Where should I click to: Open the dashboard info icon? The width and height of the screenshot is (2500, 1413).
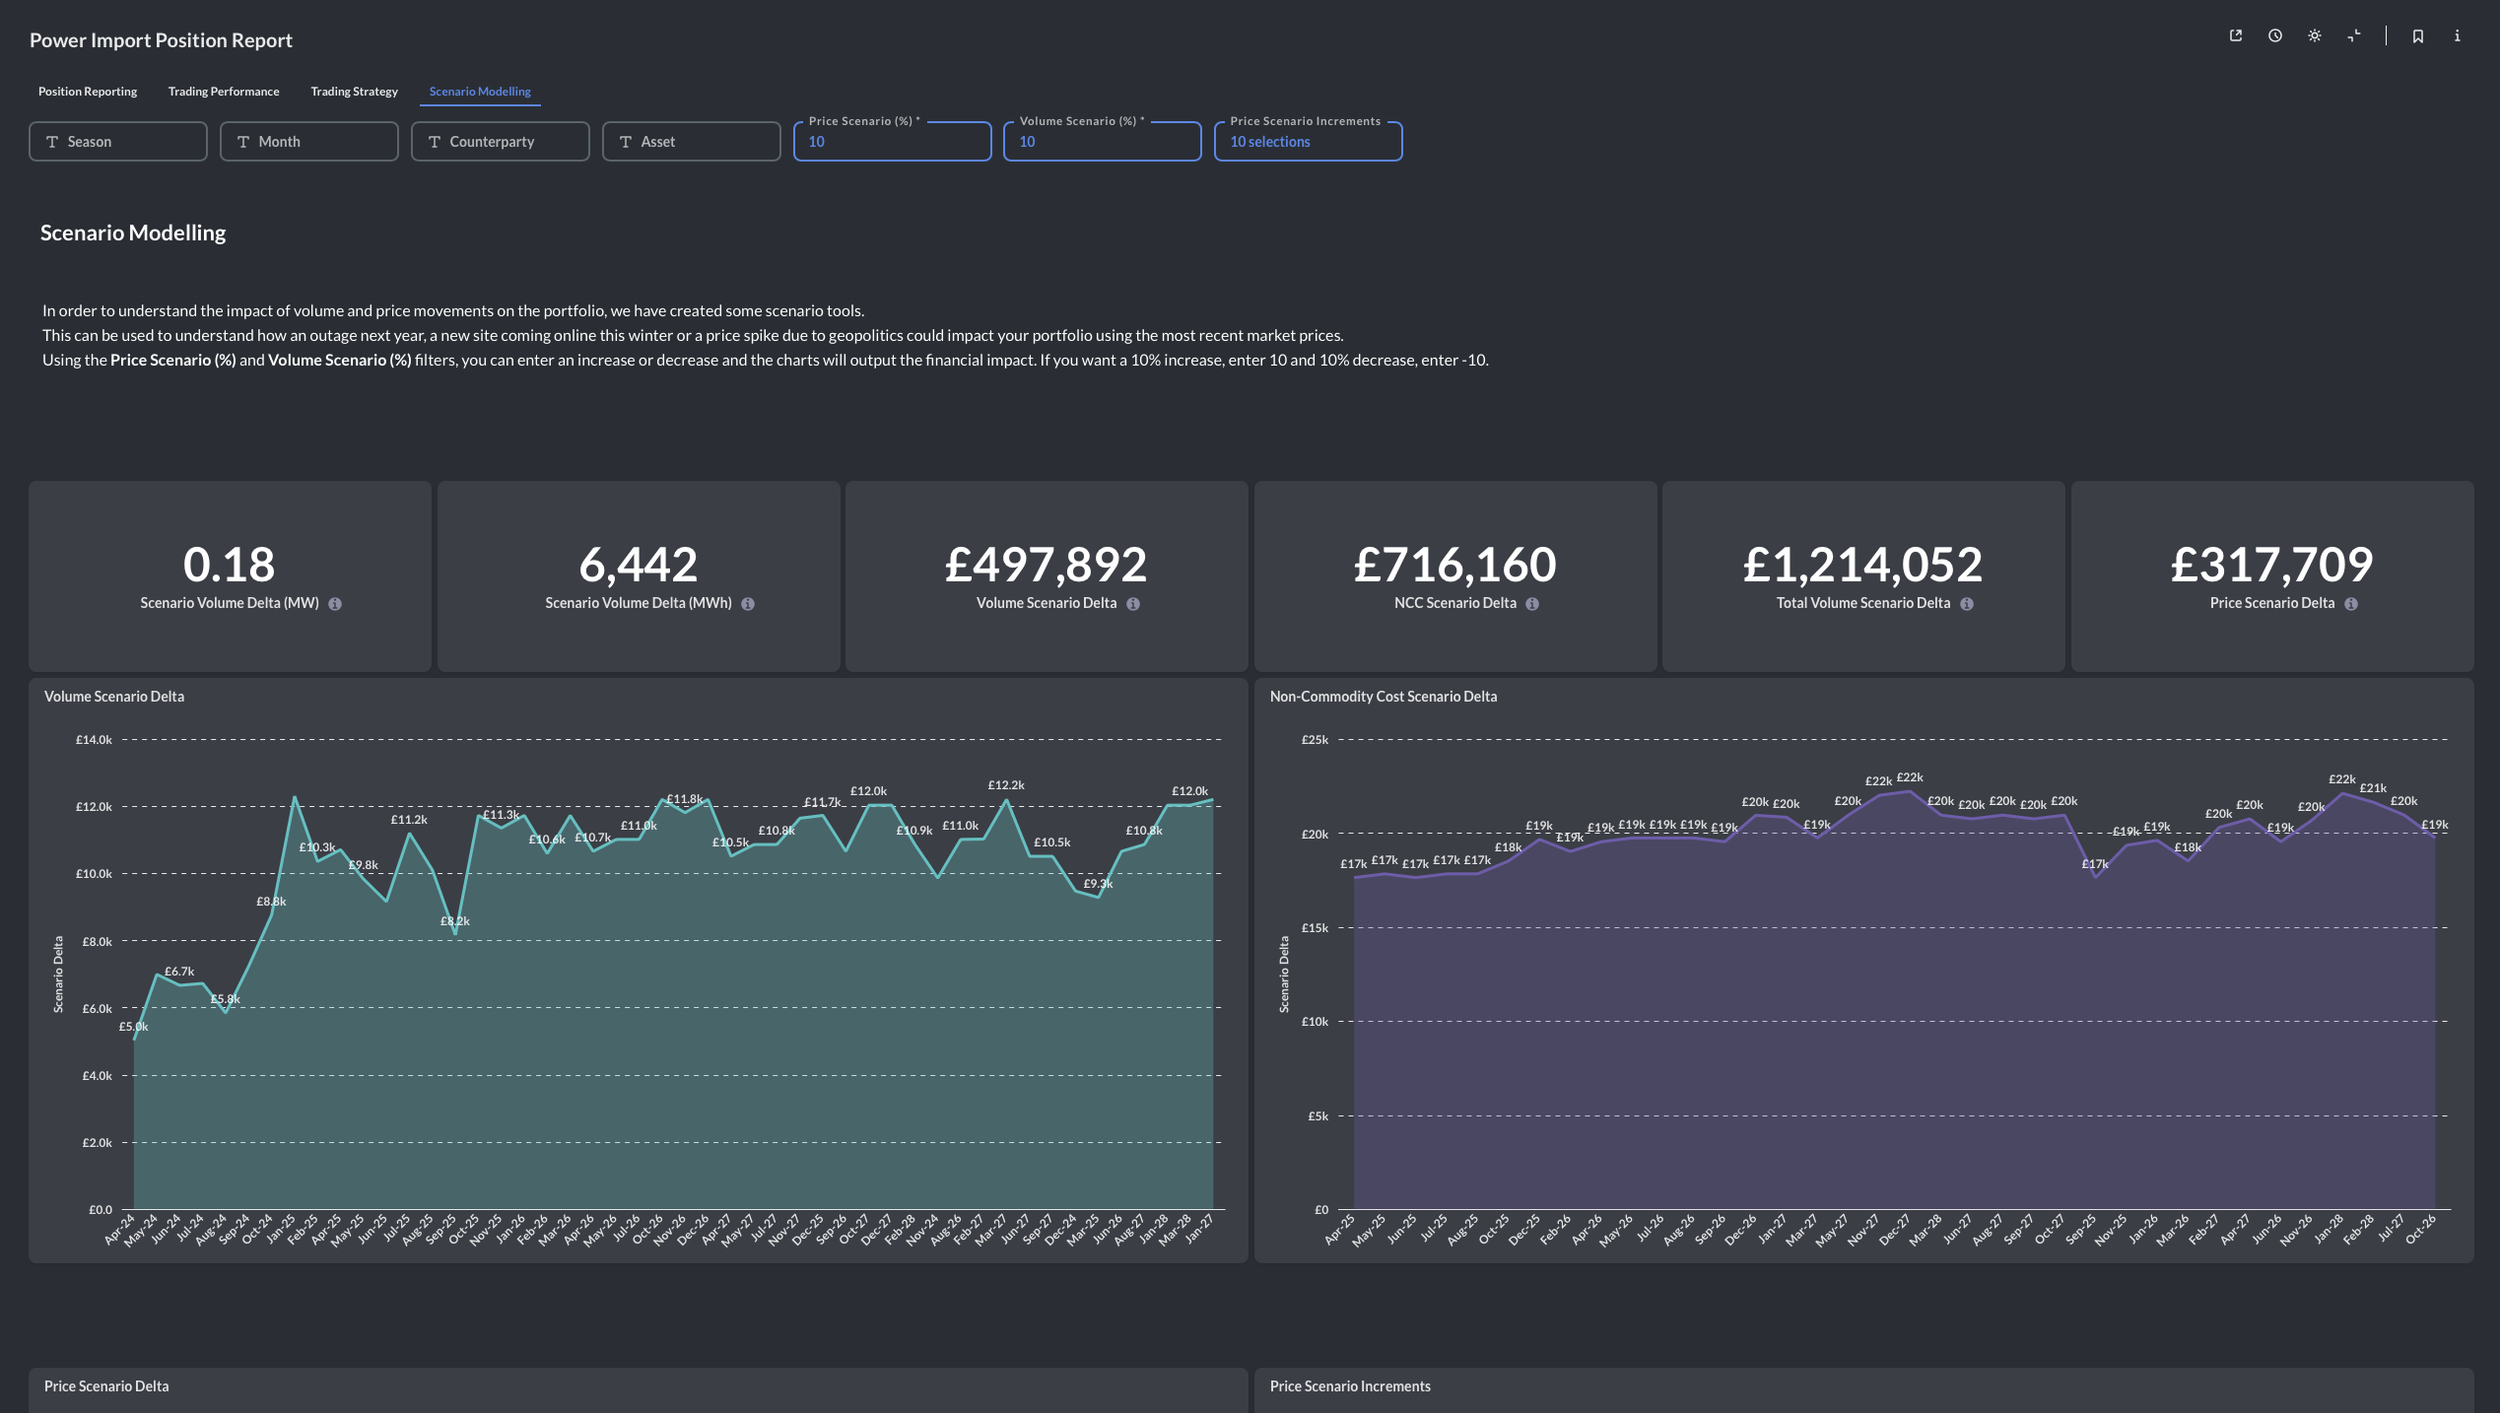tap(2457, 36)
